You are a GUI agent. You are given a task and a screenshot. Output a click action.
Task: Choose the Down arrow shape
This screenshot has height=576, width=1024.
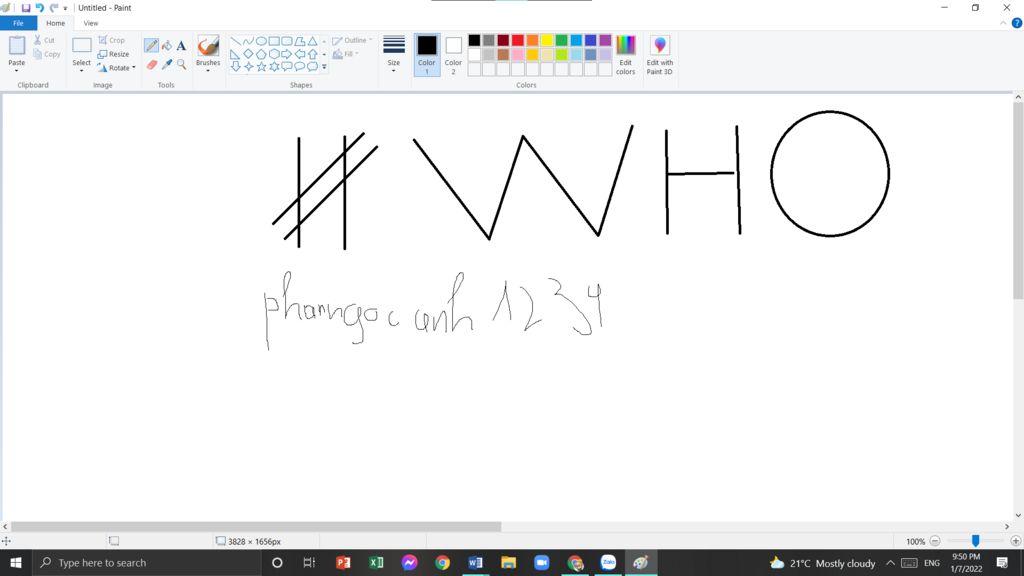pos(236,67)
